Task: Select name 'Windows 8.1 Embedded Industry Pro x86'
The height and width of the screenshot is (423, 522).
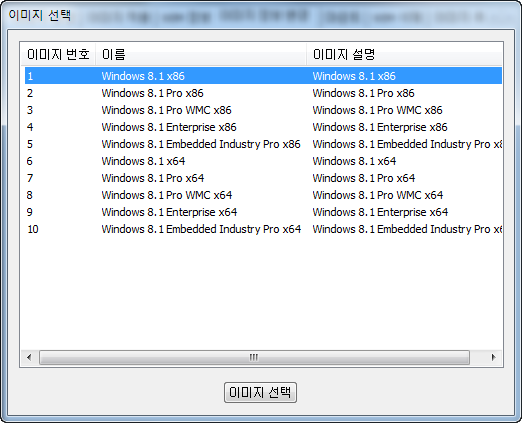Action: [201, 144]
